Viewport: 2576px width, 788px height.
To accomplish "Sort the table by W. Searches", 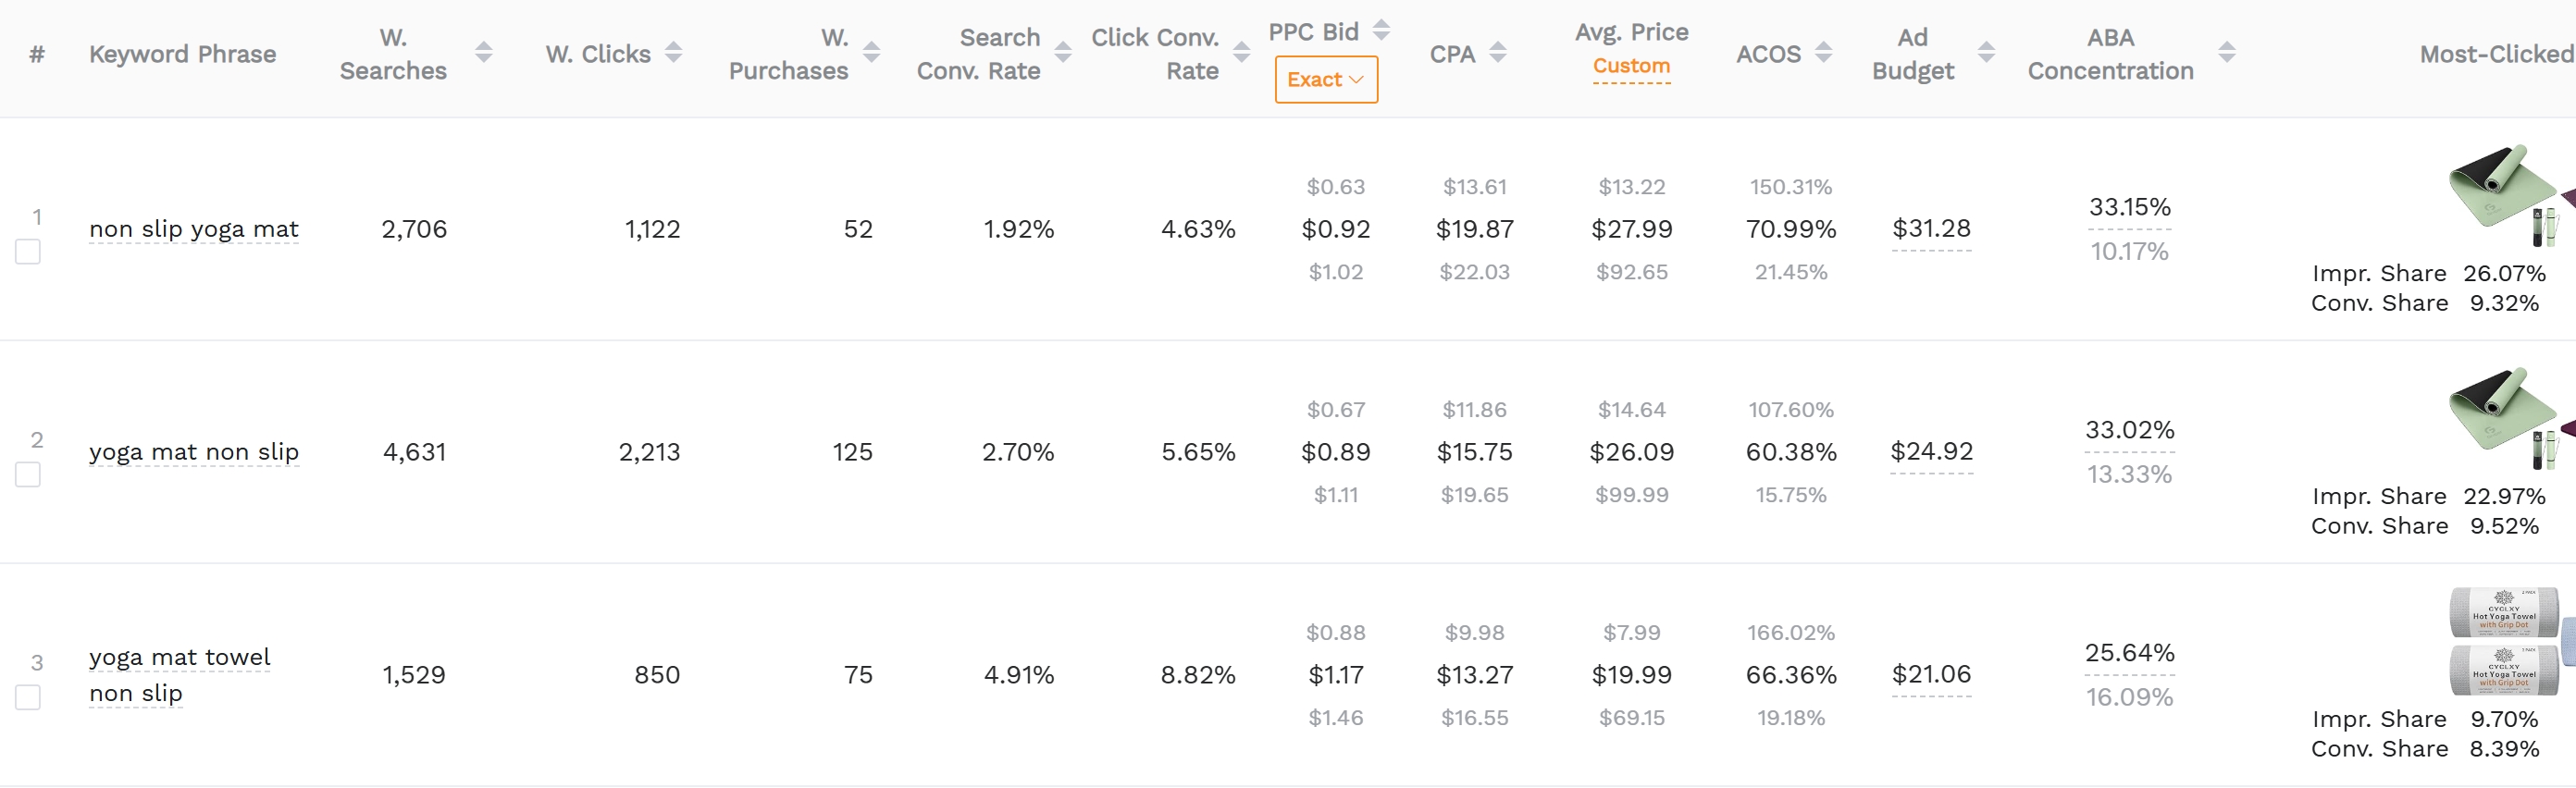I will [484, 54].
